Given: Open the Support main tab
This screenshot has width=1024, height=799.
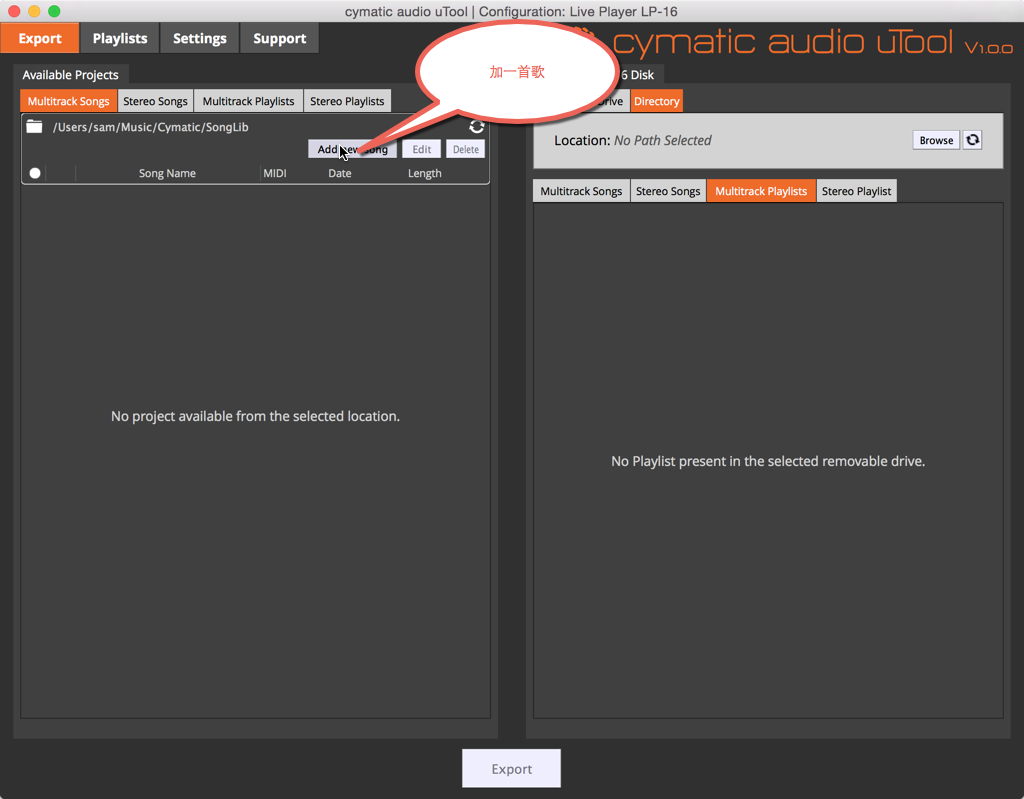Looking at the screenshot, I should click(x=280, y=39).
